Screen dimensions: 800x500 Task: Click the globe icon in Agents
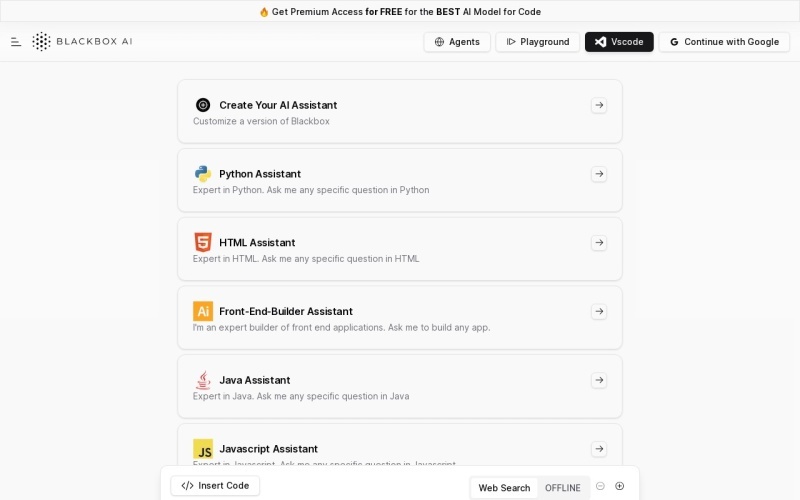[439, 42]
